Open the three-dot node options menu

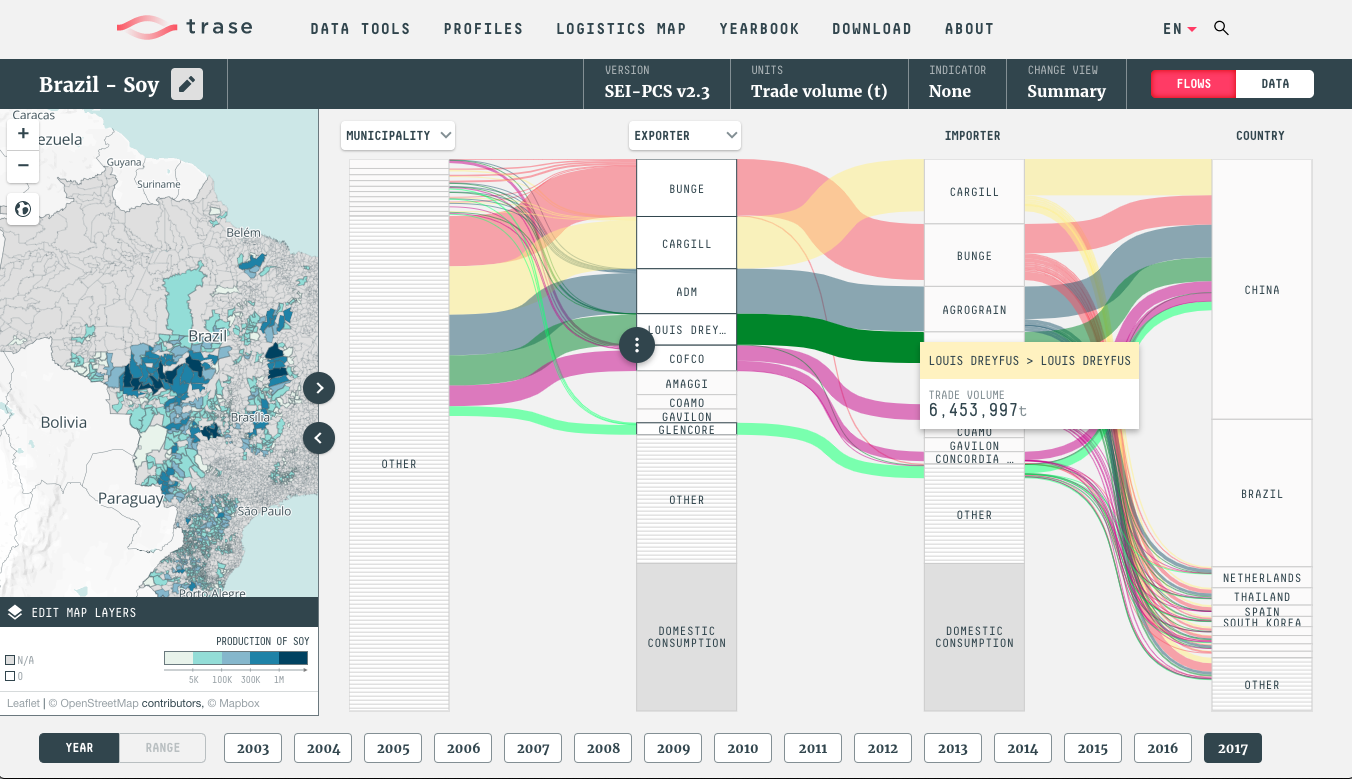(x=637, y=345)
